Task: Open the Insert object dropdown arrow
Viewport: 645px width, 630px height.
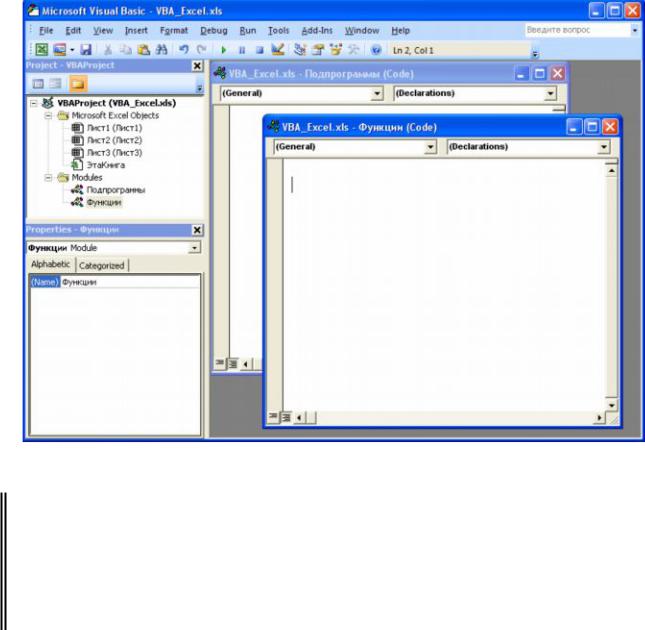Action: [72, 50]
